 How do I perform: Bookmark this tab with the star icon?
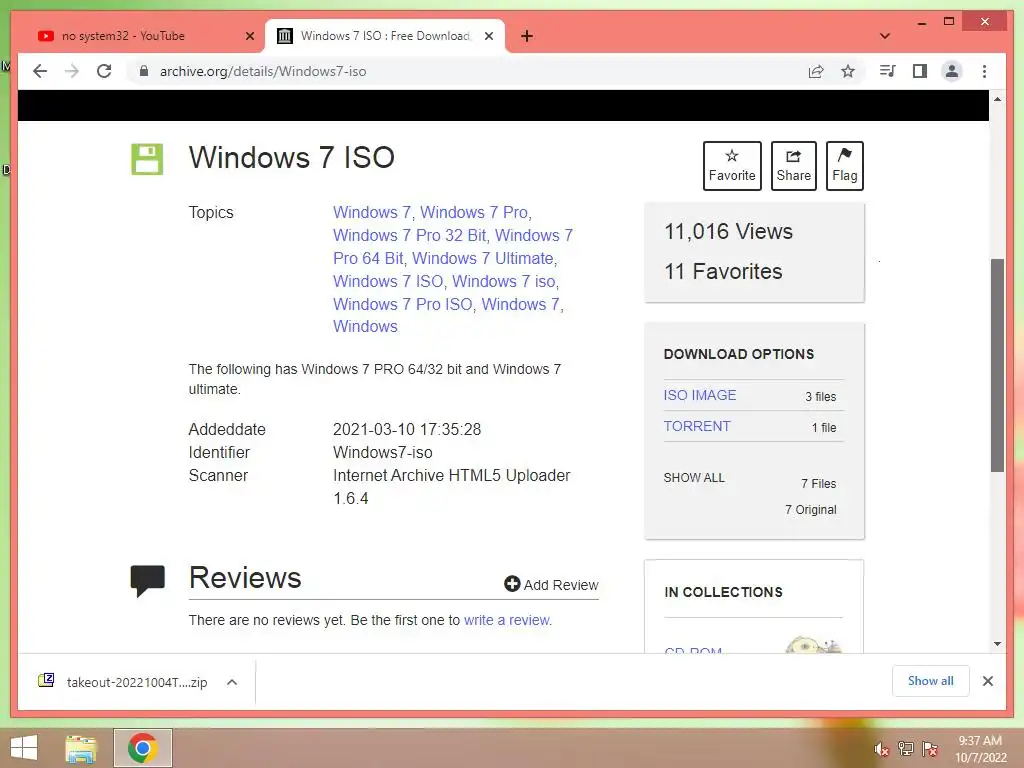click(848, 71)
